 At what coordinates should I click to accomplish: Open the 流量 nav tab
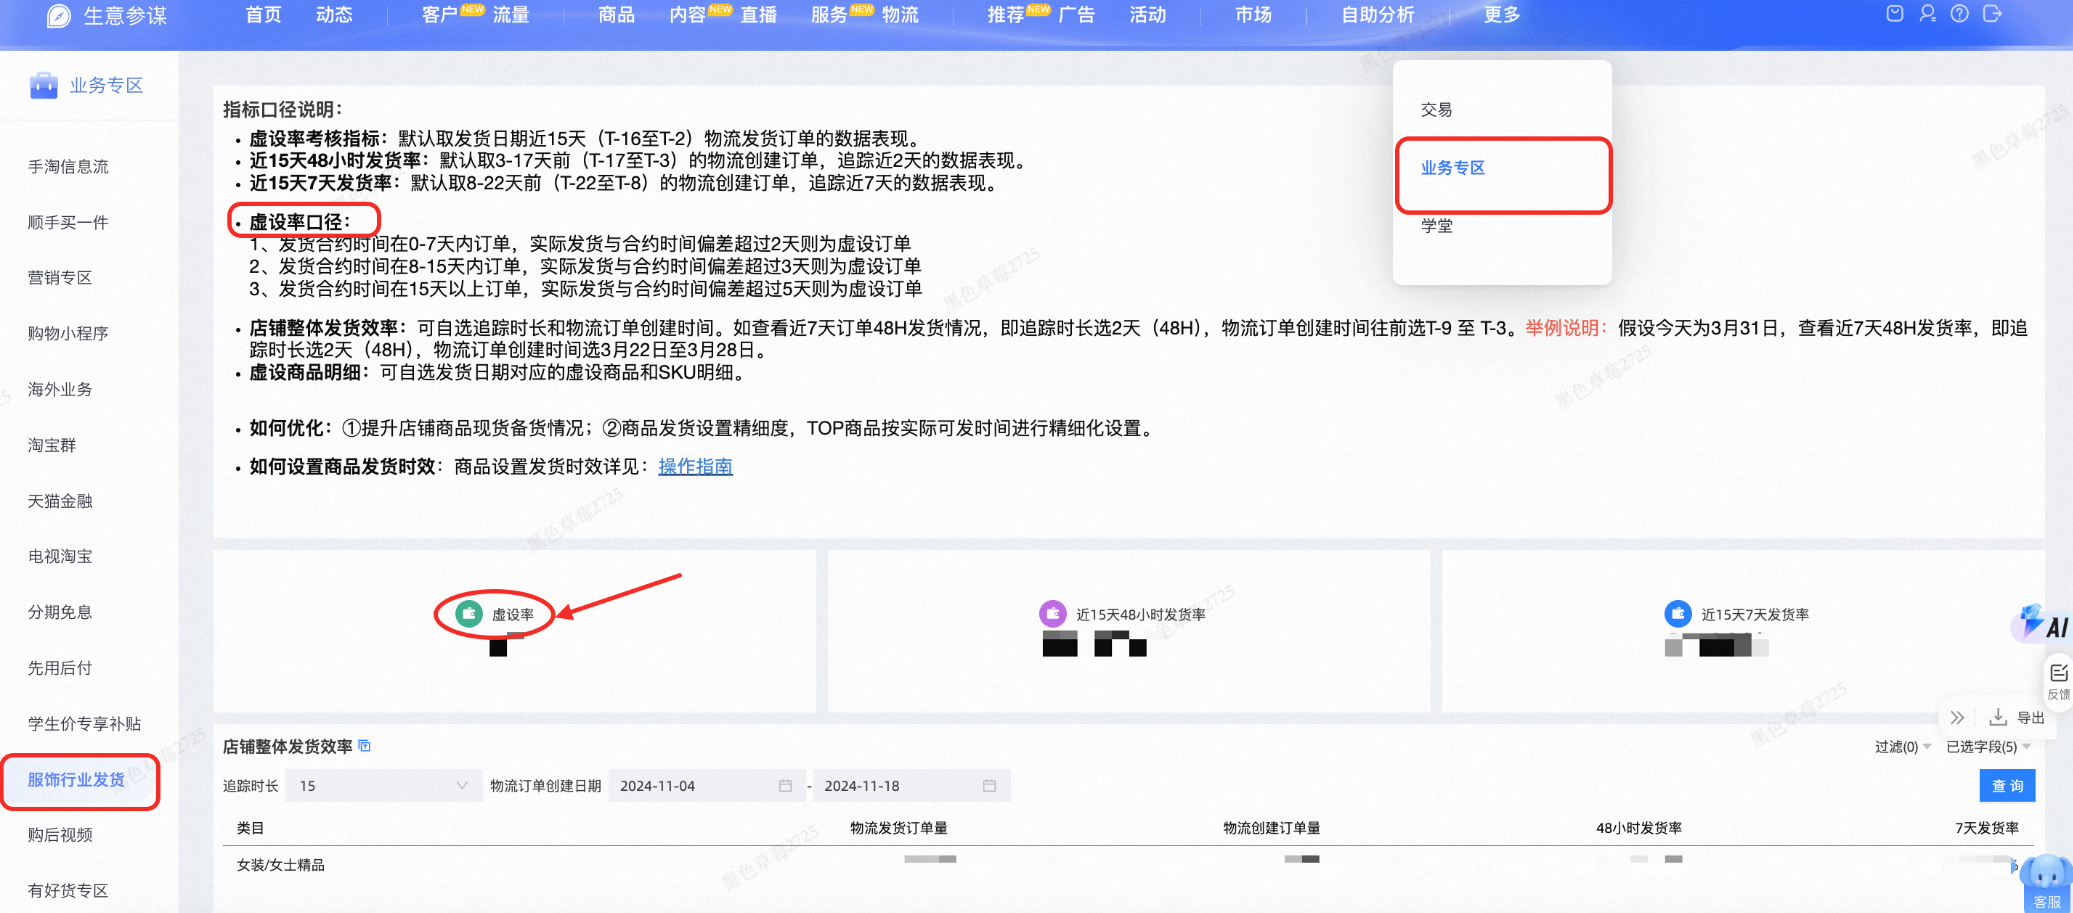[511, 15]
